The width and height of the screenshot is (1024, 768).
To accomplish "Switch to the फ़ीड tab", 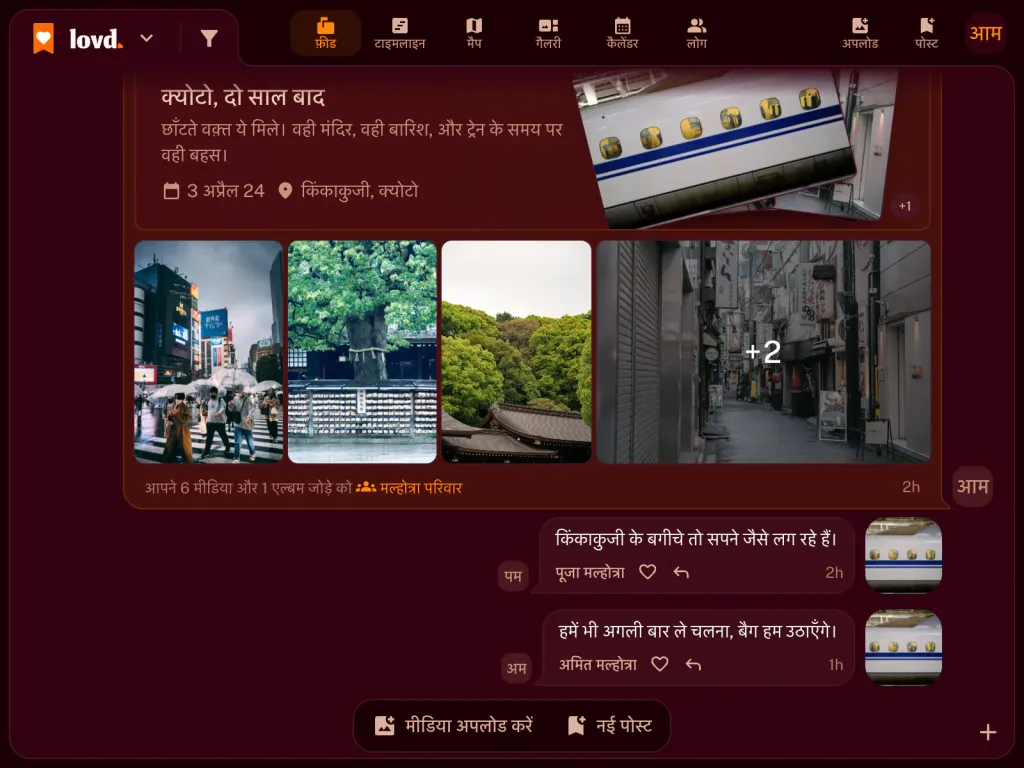I will pos(325,33).
